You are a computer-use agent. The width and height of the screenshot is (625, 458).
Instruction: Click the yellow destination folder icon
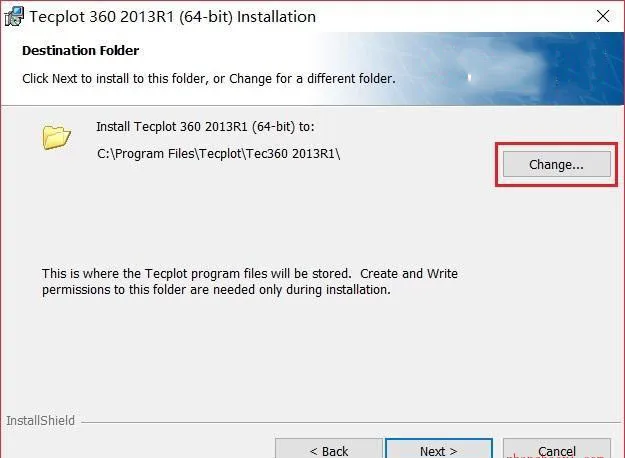click(56, 137)
